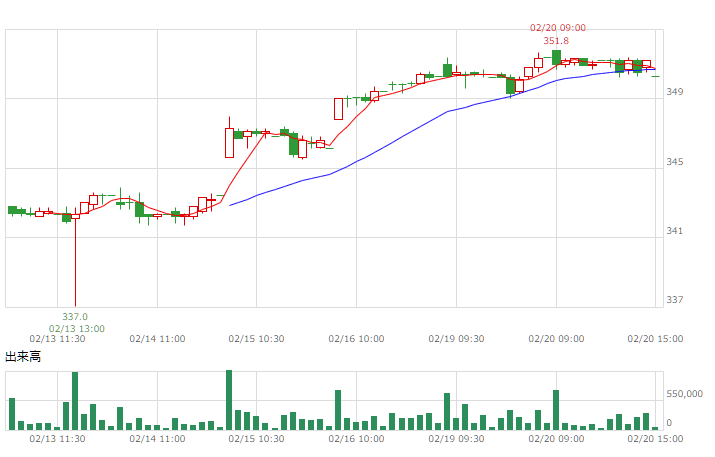
Task: Click the 337.0 low price label
Action: click(75, 317)
